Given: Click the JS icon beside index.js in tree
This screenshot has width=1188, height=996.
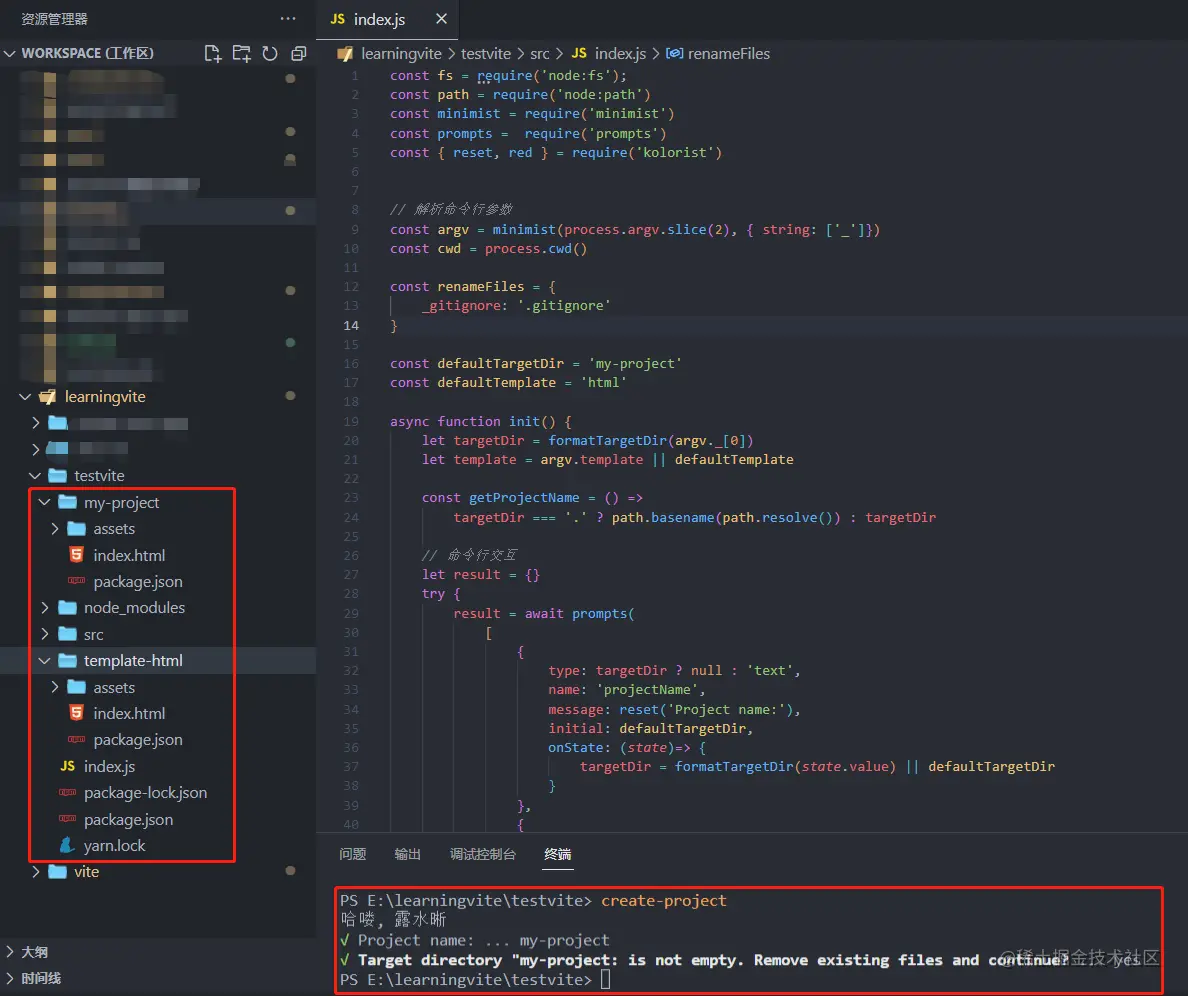Looking at the screenshot, I should click(67, 766).
